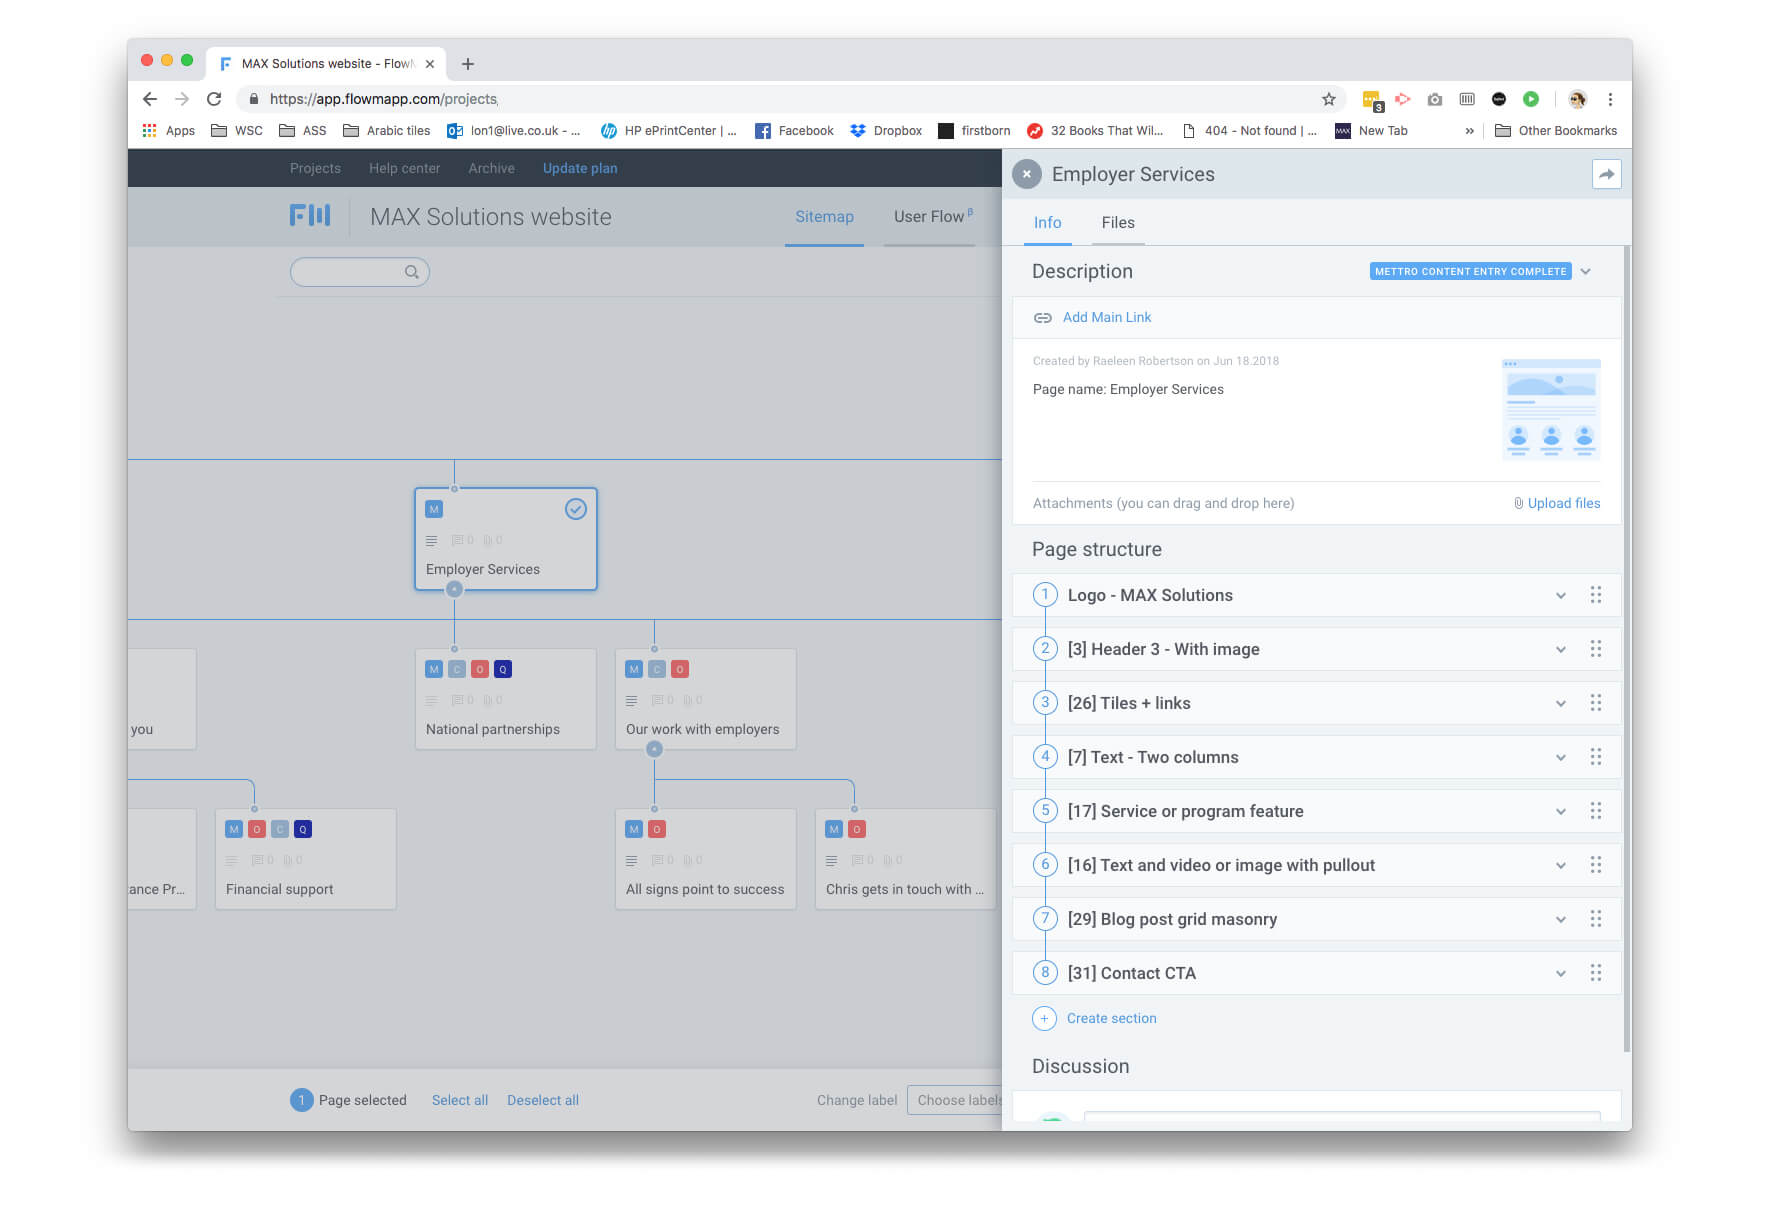Viewport: 1767px width, 1207px height.
Task: Click inside the sitemap search field
Action: click(350, 271)
